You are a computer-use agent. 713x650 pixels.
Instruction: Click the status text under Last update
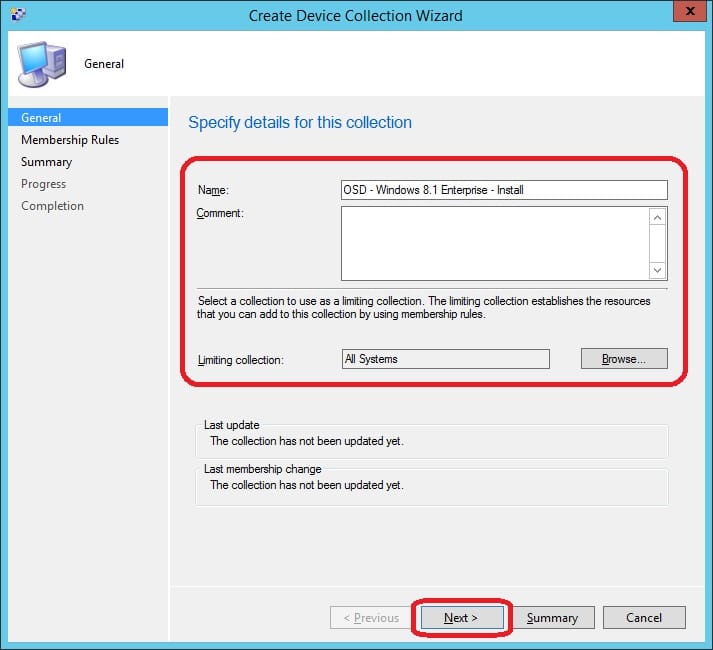(306, 441)
